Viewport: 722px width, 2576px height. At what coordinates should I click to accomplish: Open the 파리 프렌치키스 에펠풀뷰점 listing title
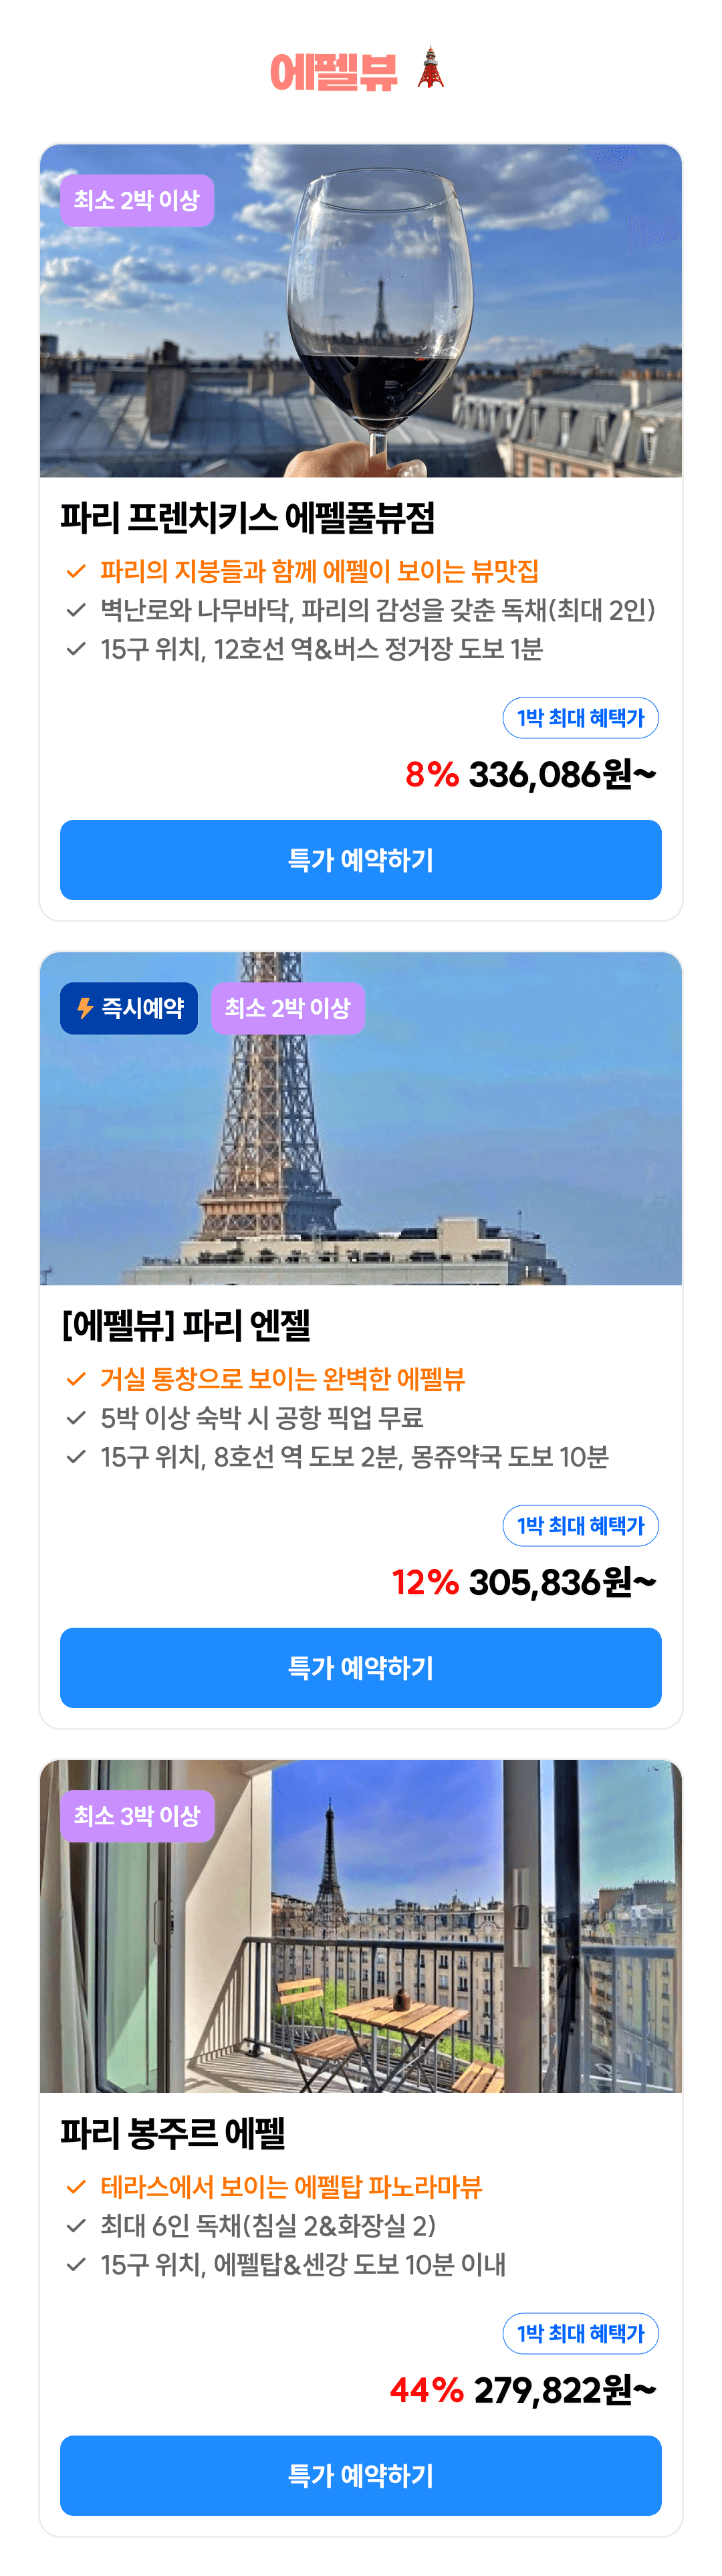[248, 518]
